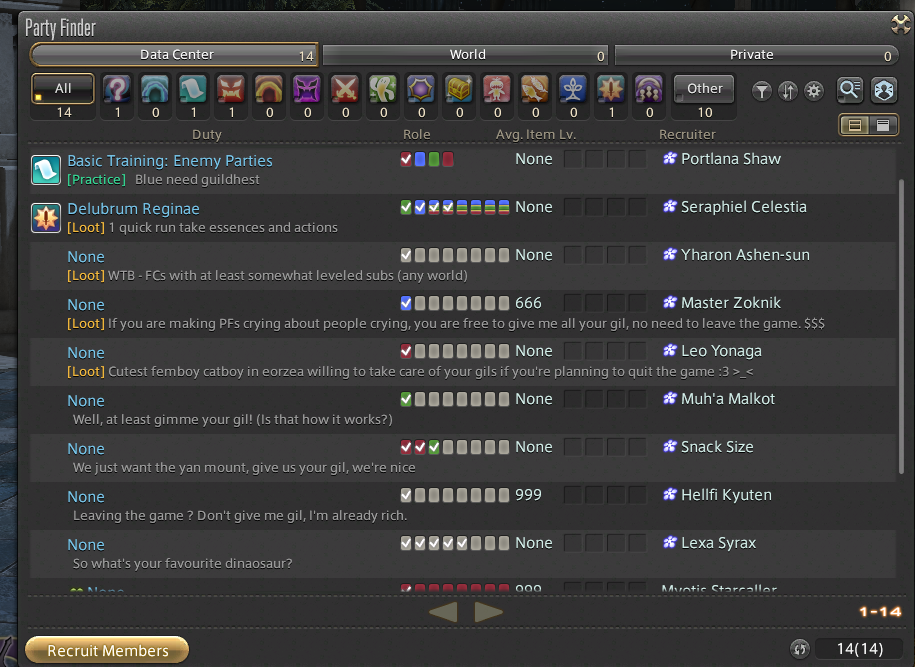Select the FATEs category icon
Image resolution: width=915 pixels, height=667 pixels.
click(421, 90)
